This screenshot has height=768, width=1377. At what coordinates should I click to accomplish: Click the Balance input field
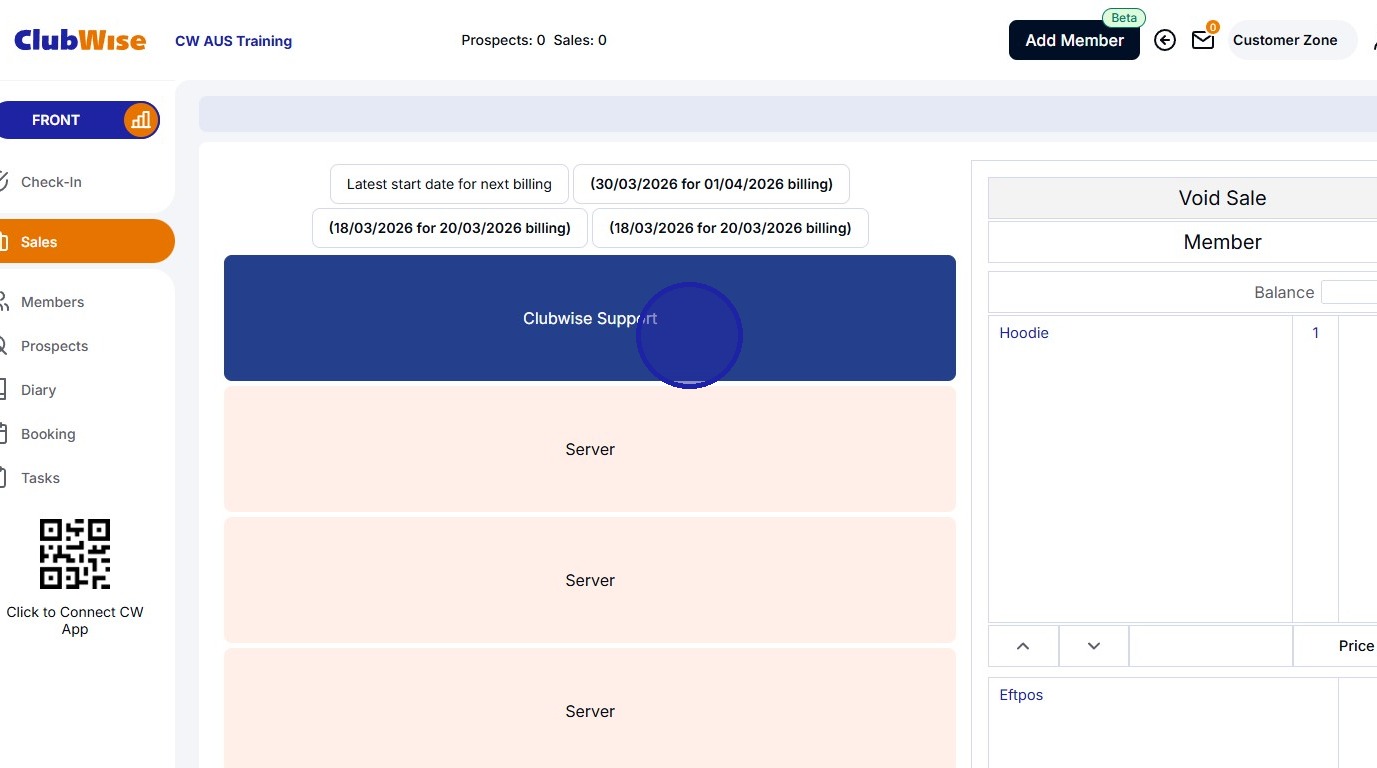pyautogui.click(x=1349, y=292)
